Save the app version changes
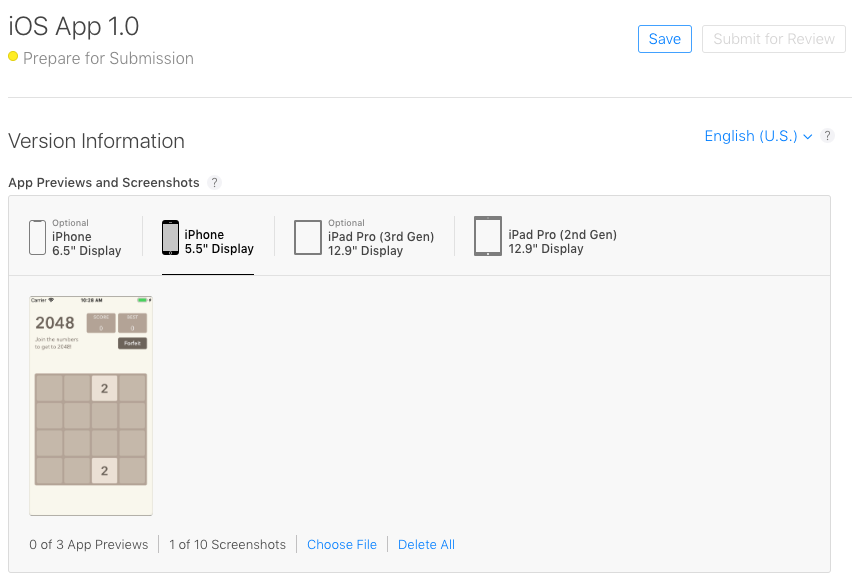Viewport: 852px width, 582px height. [x=665, y=39]
